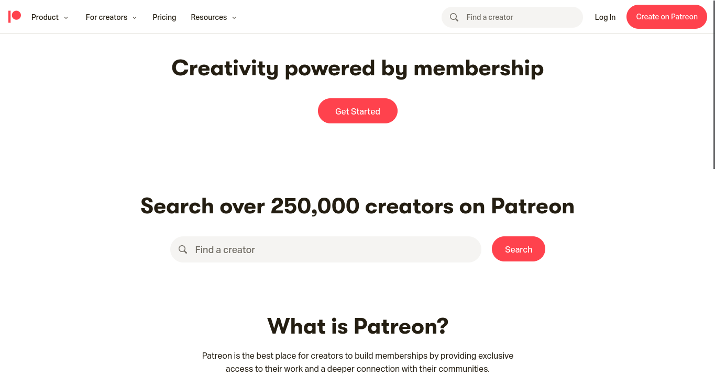Open the Product menu
This screenshot has width=715, height=377.
pos(45,17)
